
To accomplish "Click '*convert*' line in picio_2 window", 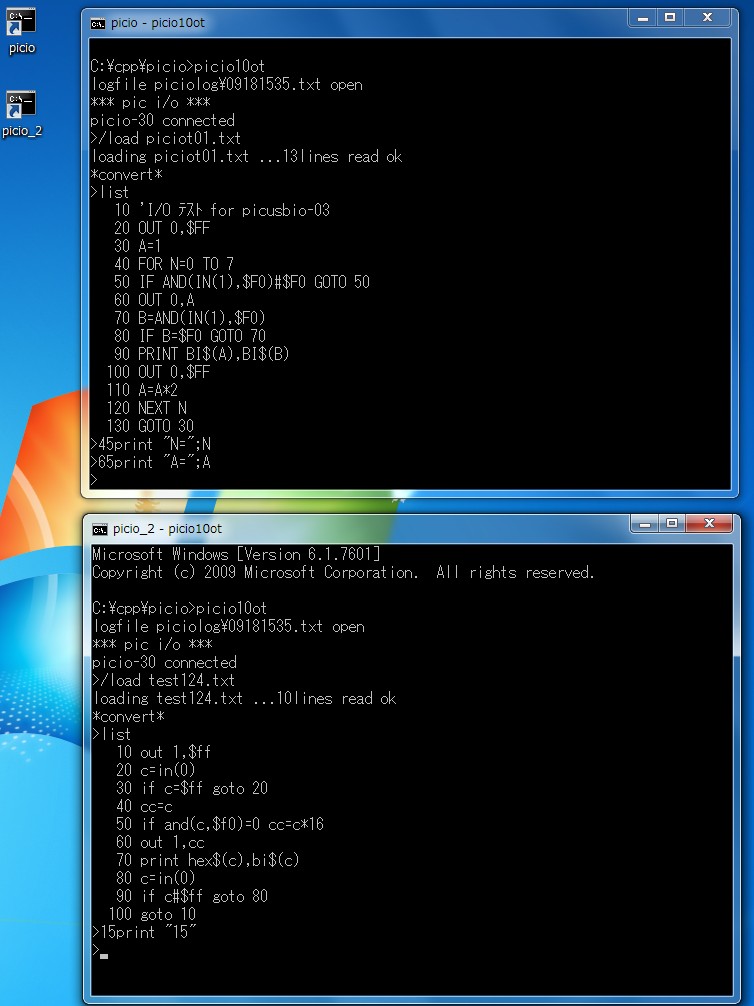I will coord(128,716).
